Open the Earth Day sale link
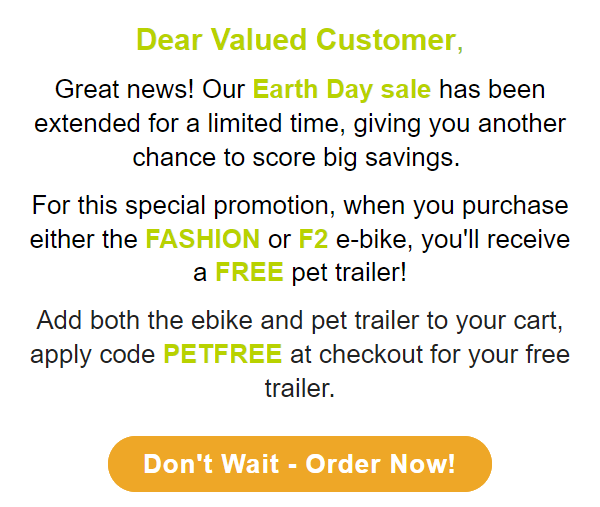 pyautogui.click(x=342, y=90)
